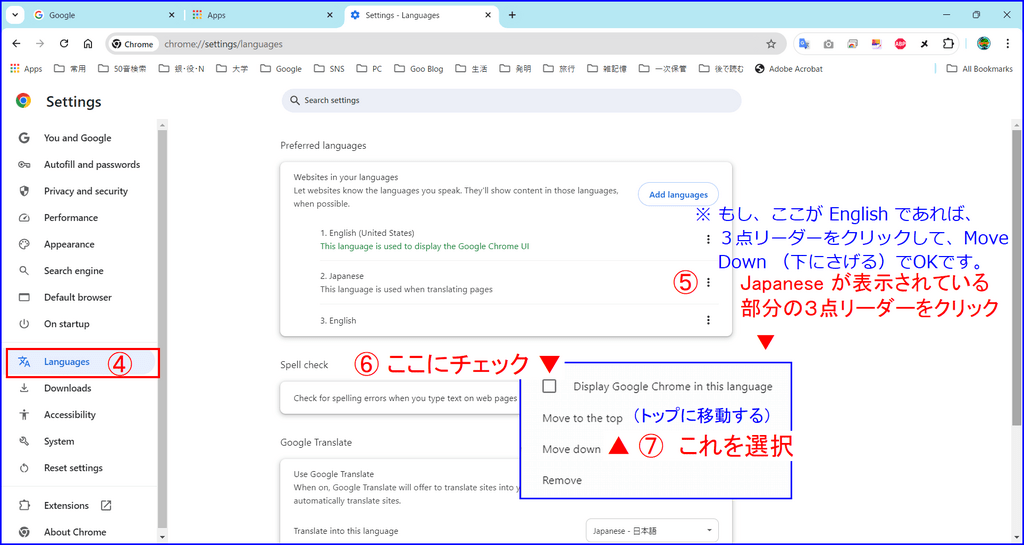1024x545 pixels.
Task: Switch to the Google tab
Action: [104, 15]
